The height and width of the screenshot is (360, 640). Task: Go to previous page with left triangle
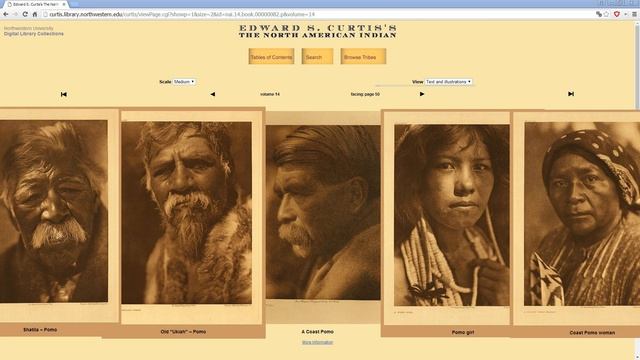pos(213,94)
